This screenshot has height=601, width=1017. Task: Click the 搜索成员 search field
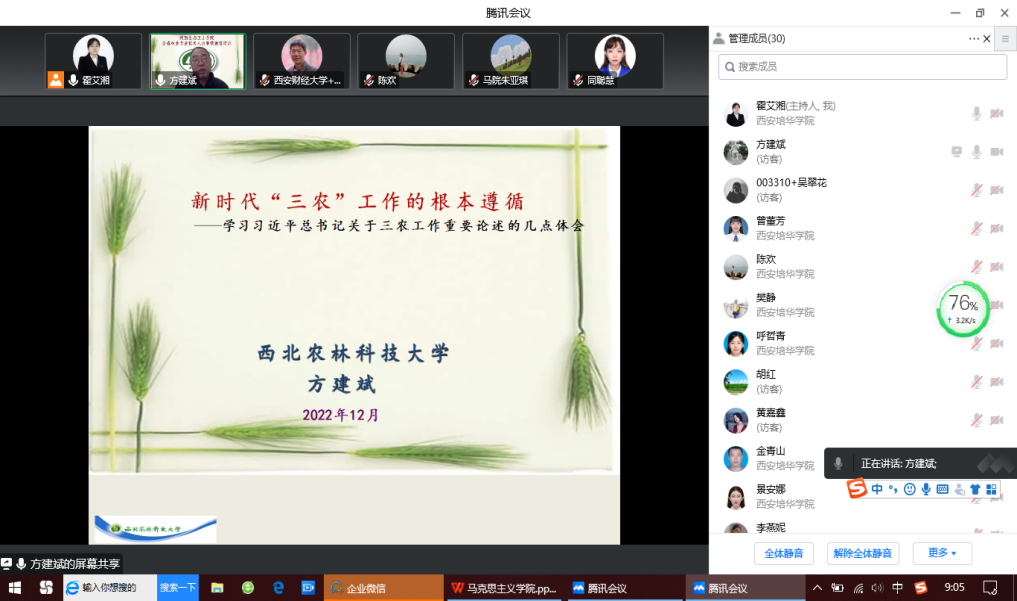(862, 67)
